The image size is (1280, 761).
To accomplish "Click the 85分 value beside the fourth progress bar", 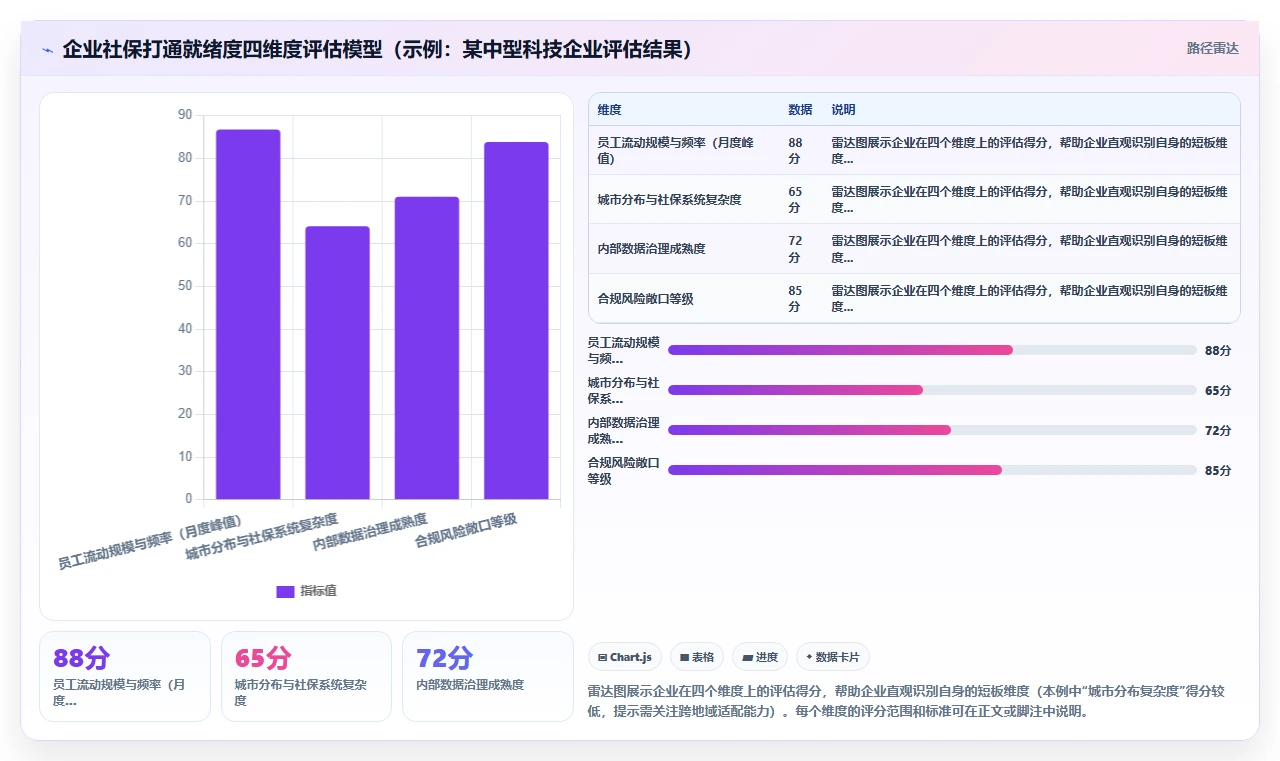I will [1218, 471].
